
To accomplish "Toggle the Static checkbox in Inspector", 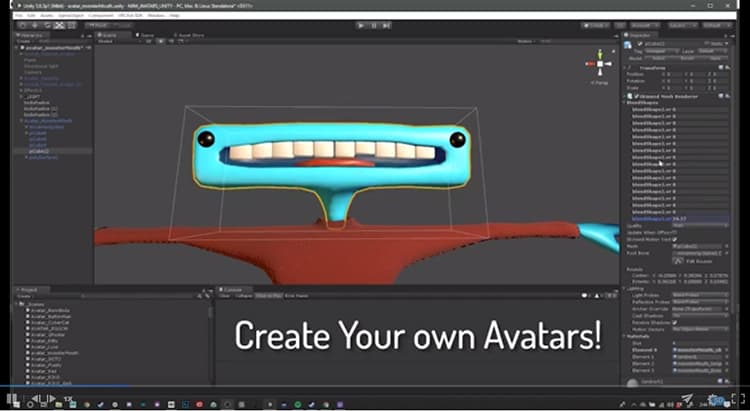I will 706,44.
